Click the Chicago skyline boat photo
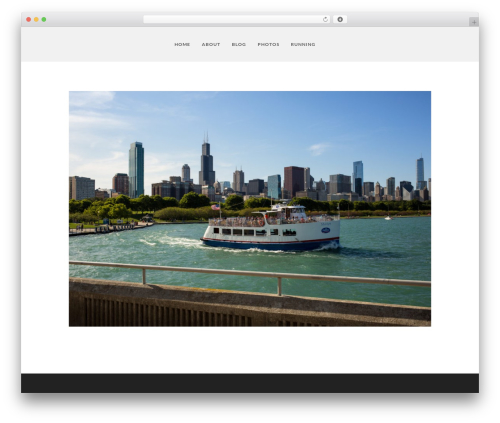 click(x=250, y=209)
